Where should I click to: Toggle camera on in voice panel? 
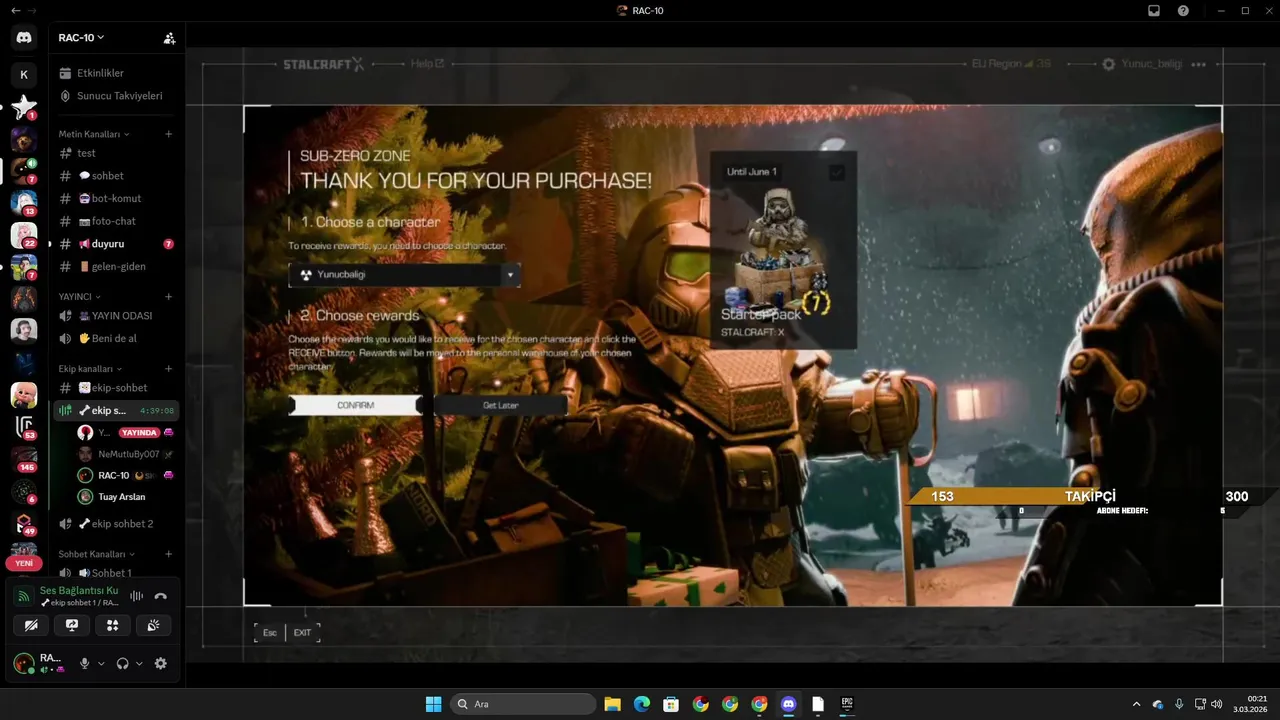[x=31, y=625]
